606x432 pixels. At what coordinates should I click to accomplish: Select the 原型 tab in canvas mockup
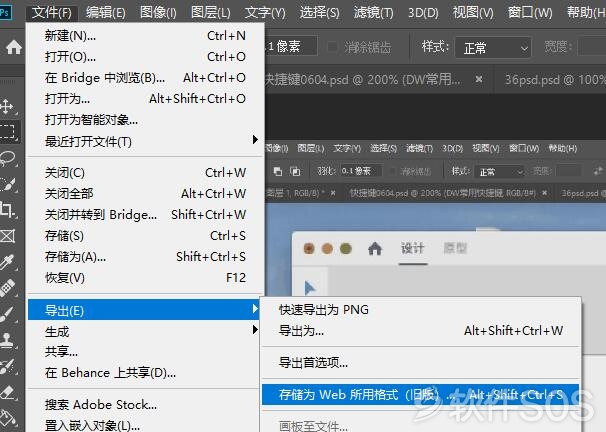click(455, 248)
